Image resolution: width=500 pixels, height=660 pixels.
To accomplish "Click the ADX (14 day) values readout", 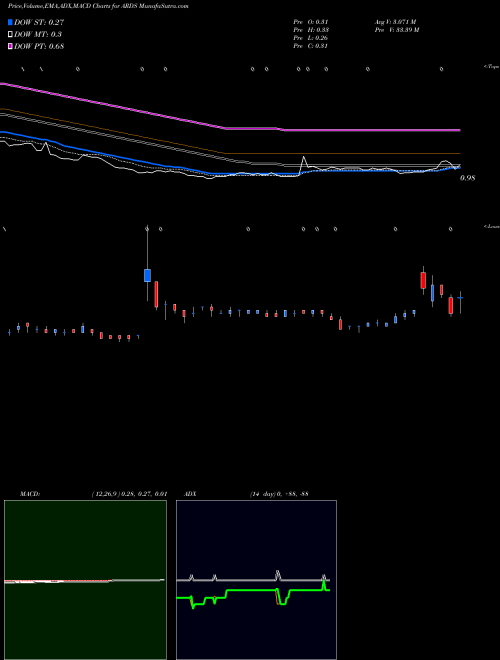I will tap(279, 494).
